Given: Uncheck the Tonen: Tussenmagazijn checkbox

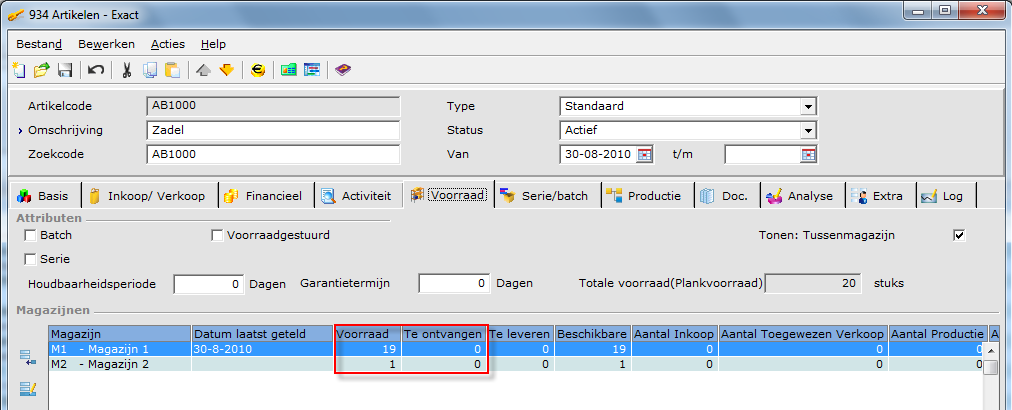Looking at the screenshot, I should click(960, 235).
